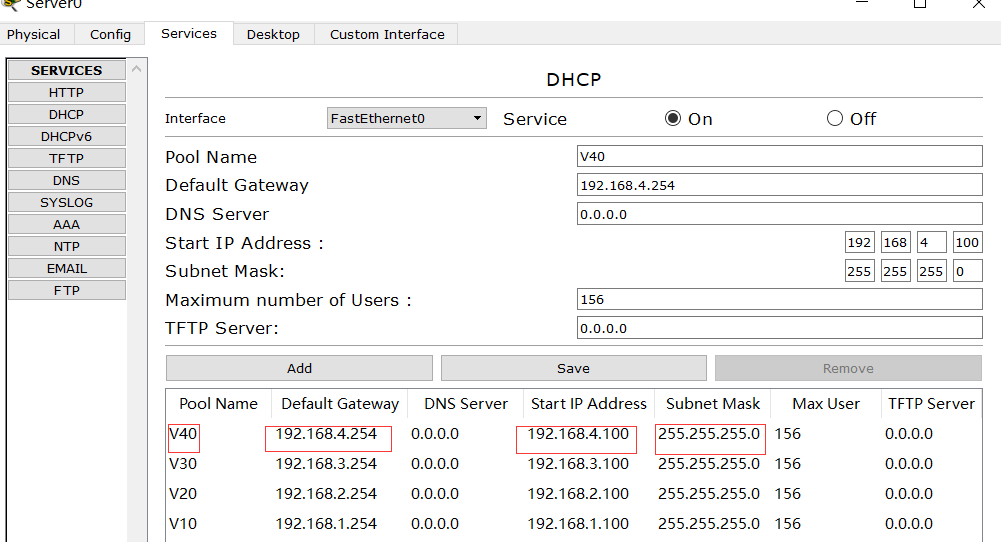Click TFTP Server column header

(x=931, y=404)
